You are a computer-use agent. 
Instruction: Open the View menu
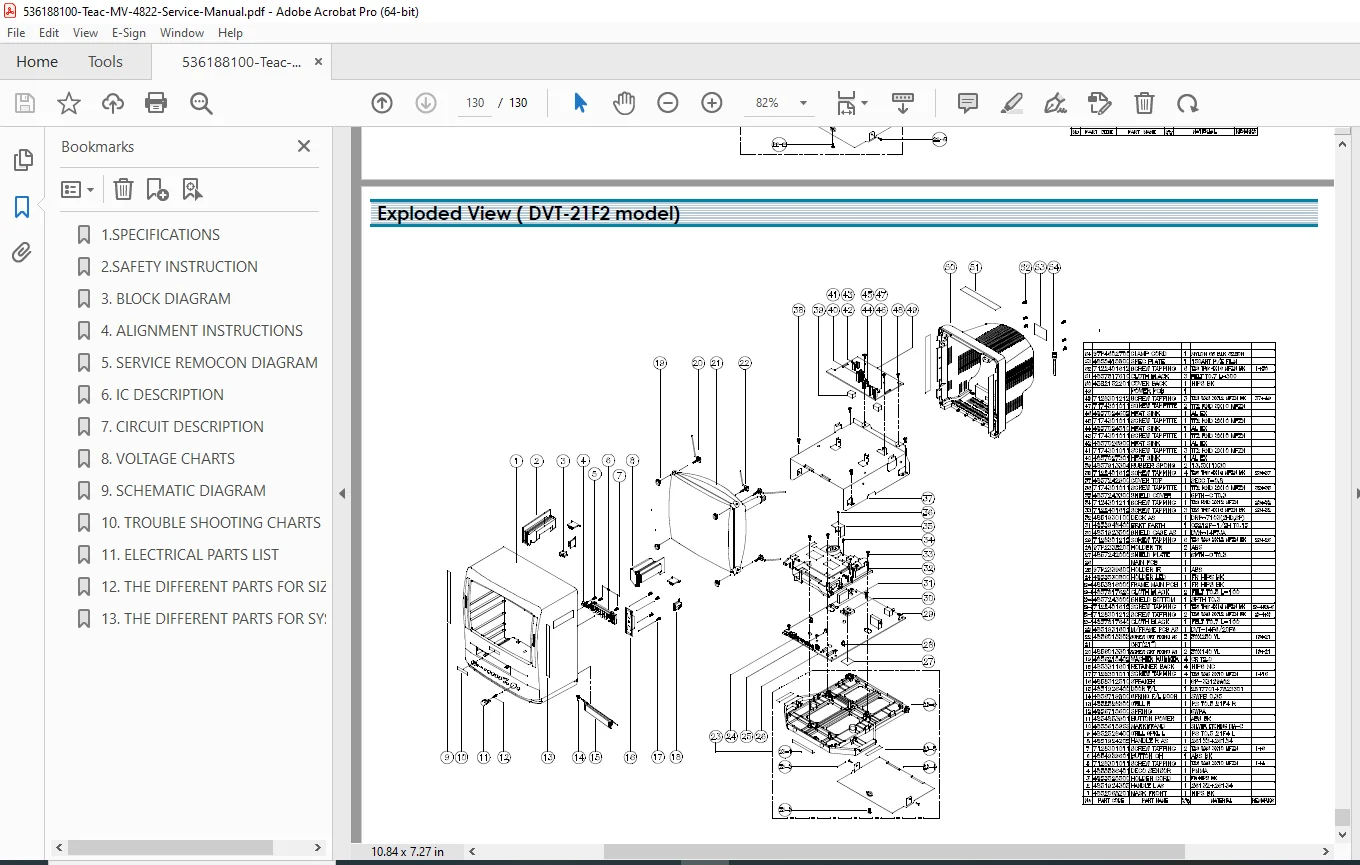85,33
